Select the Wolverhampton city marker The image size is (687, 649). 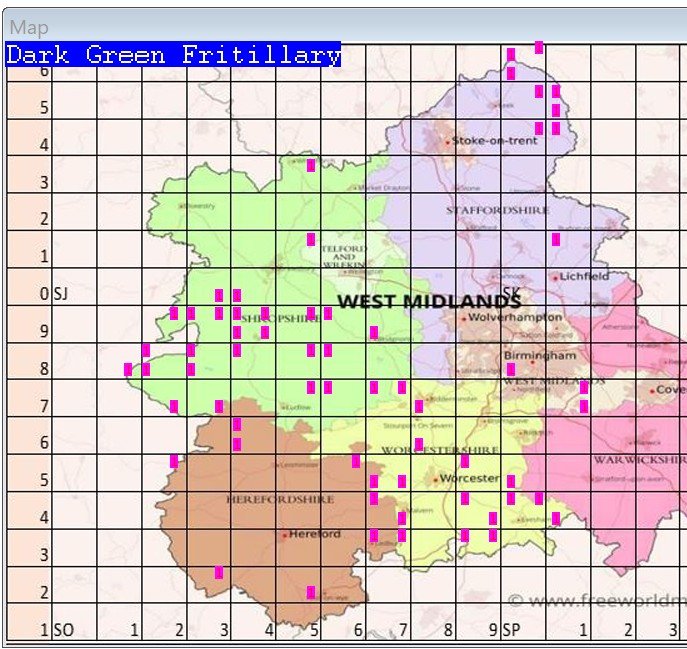click(465, 319)
